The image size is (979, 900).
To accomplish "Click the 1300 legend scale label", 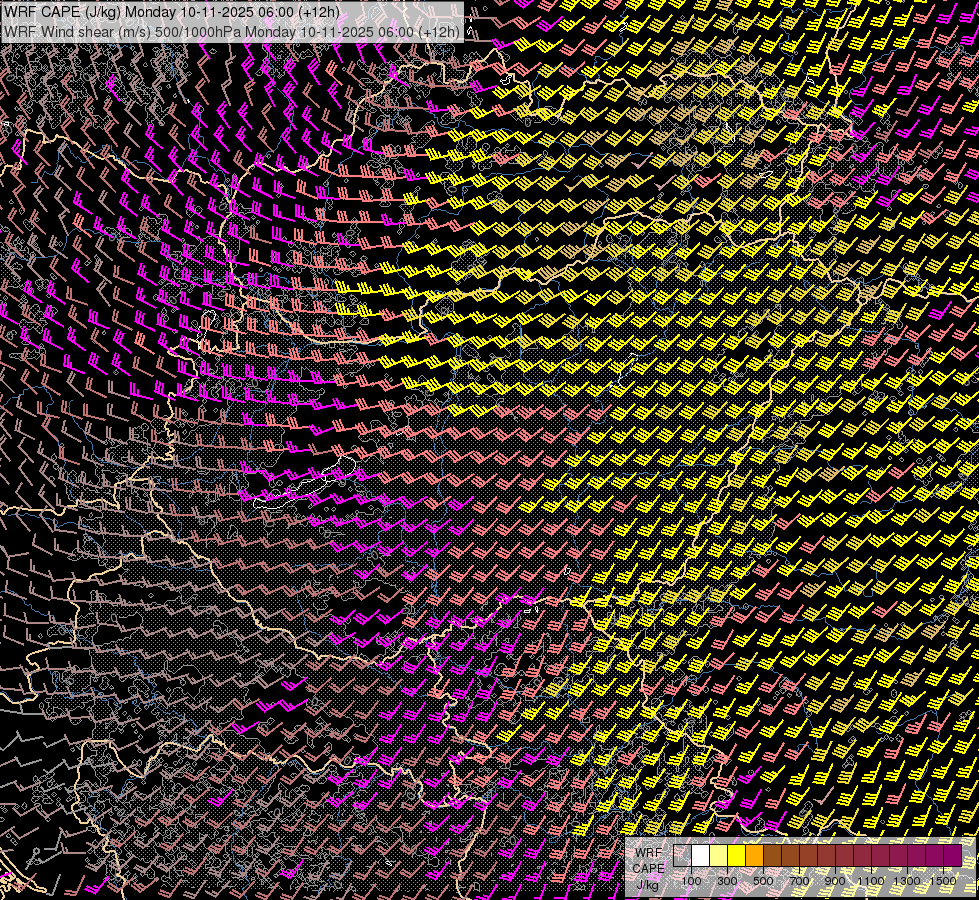I will click(x=907, y=881).
